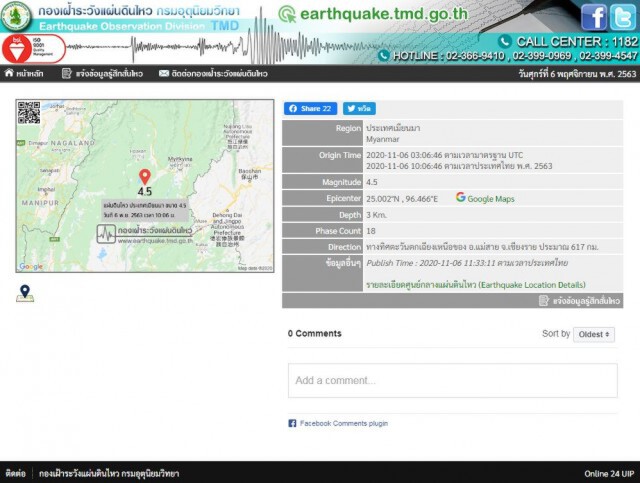Viewport: 640px width, 483px height.
Task: Open ติดต่อกองเฝ้าระวังแผ่นดินไหว menu item
Action: pos(219,73)
